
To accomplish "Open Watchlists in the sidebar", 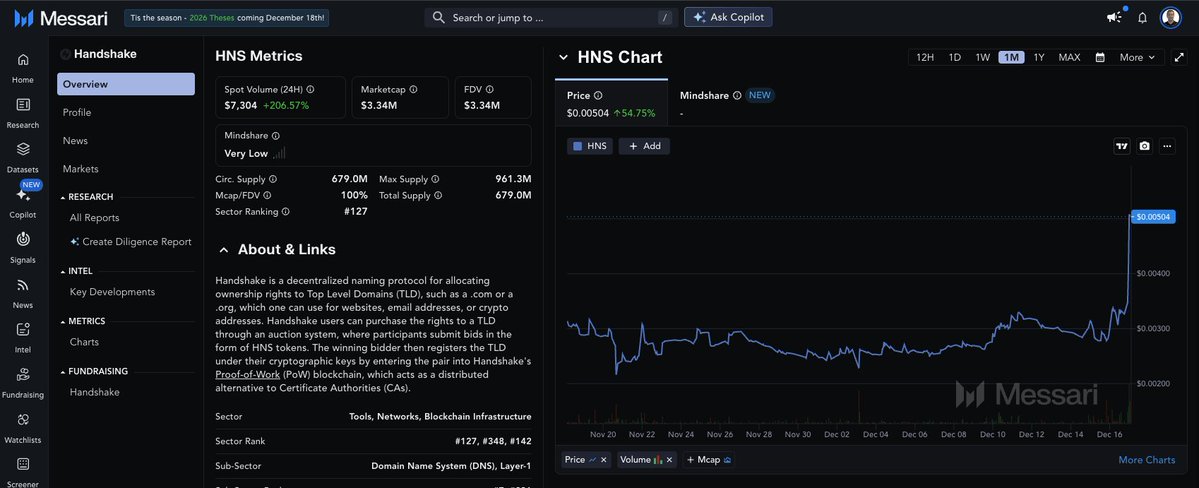I will pos(23,428).
